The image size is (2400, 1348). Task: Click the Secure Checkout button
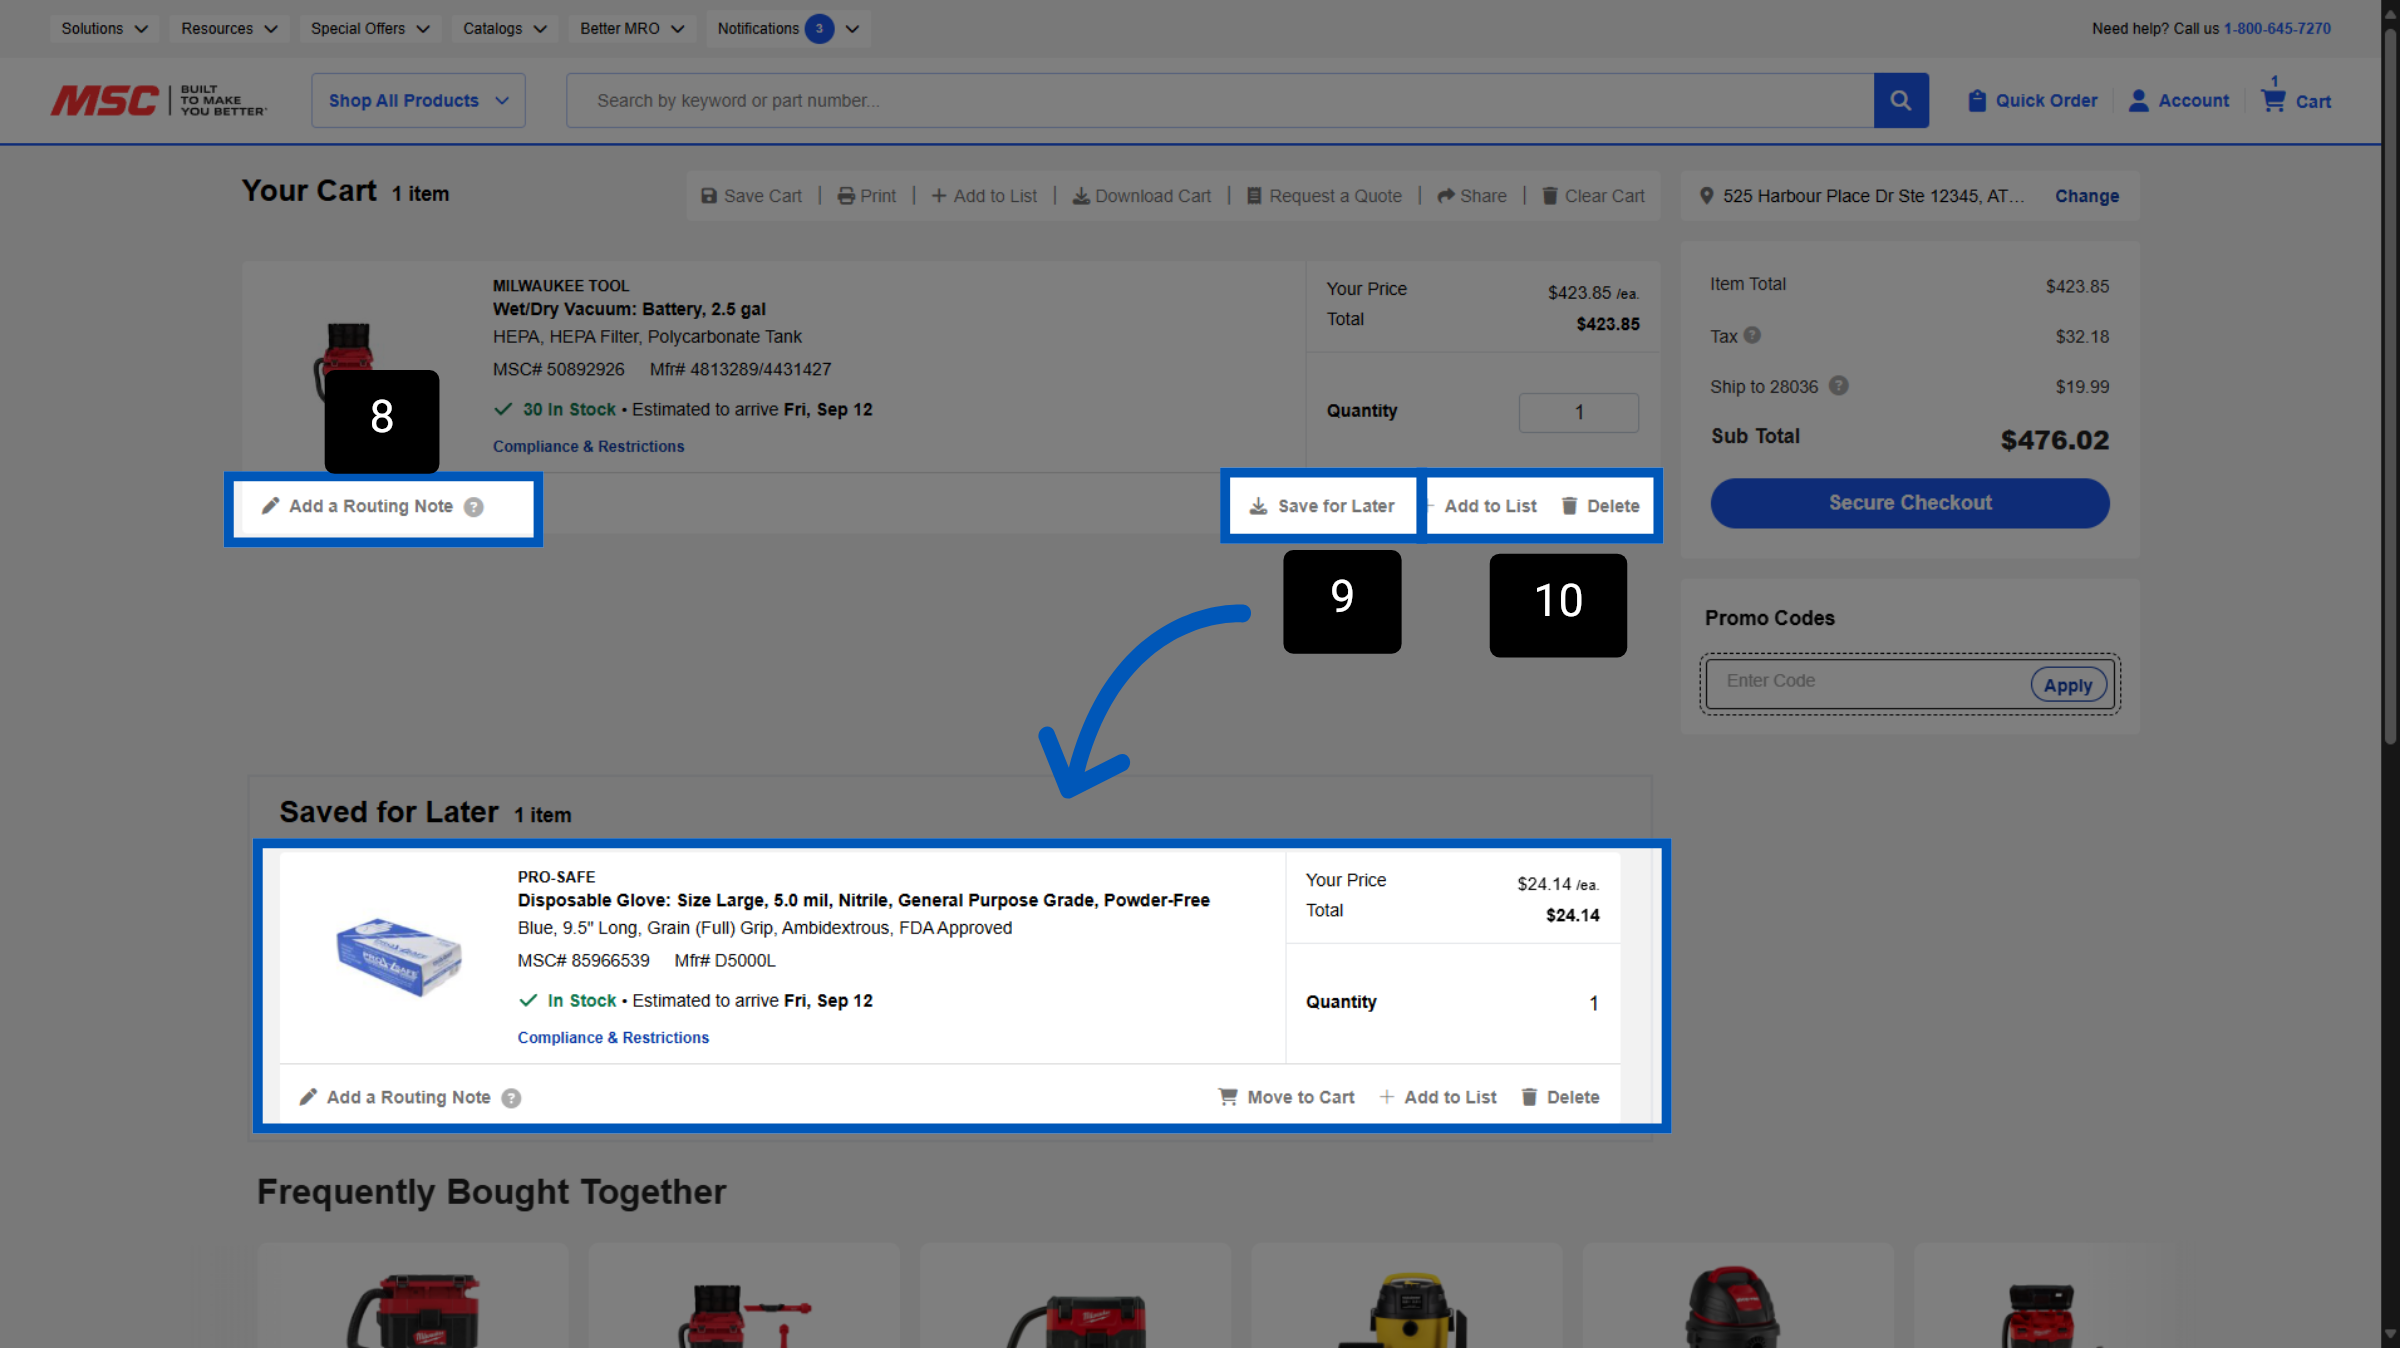point(1909,503)
